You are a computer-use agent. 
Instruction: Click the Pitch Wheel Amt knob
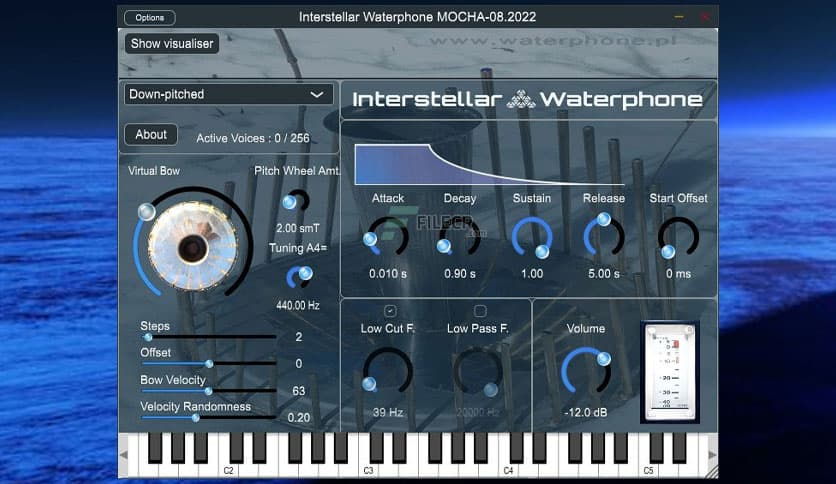pos(296,201)
